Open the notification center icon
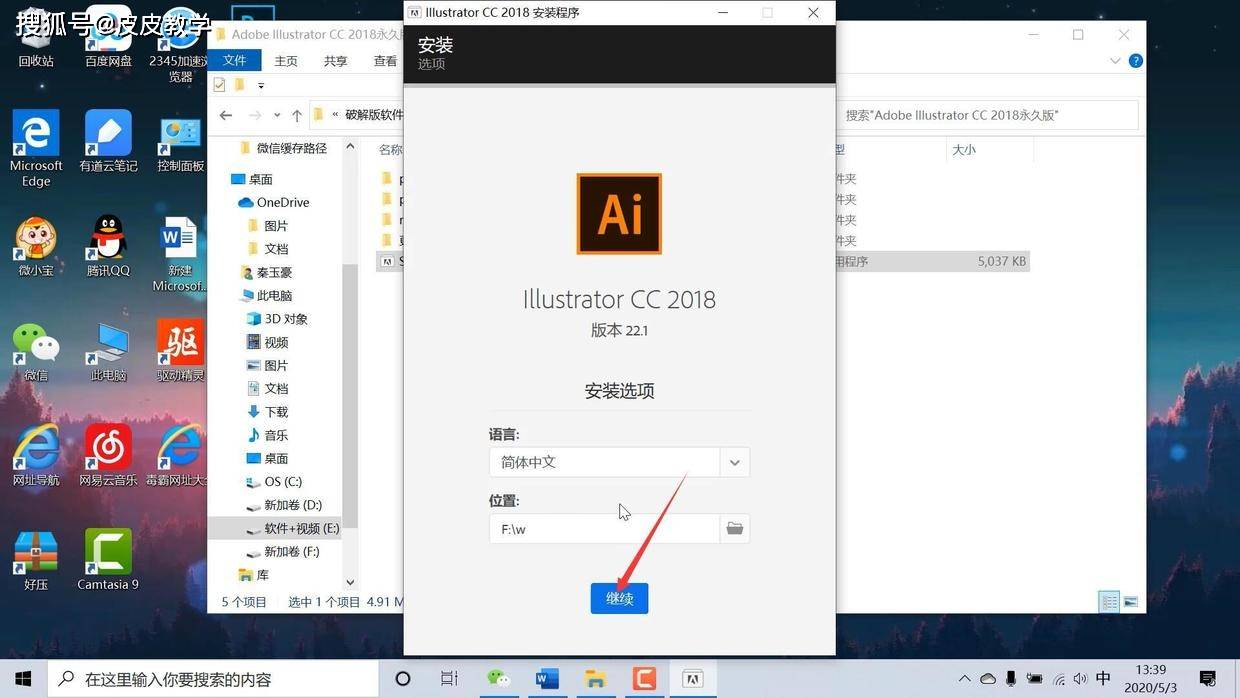This screenshot has width=1240, height=698. click(x=1208, y=679)
